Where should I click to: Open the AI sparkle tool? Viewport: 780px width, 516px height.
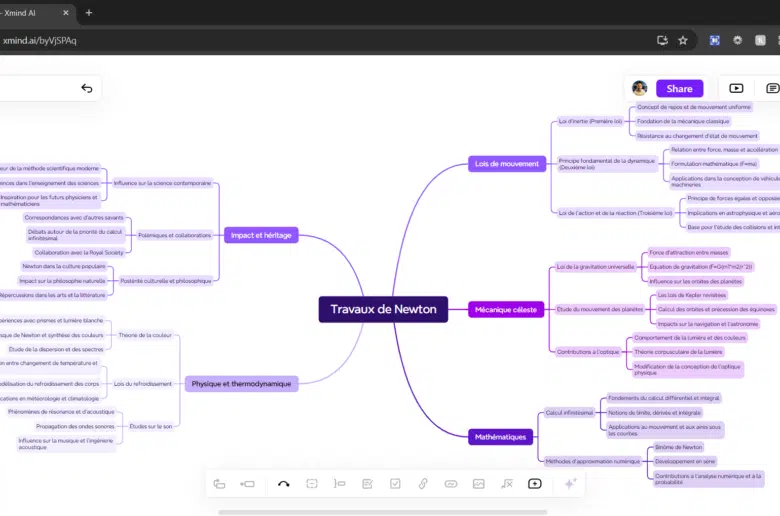click(x=570, y=484)
